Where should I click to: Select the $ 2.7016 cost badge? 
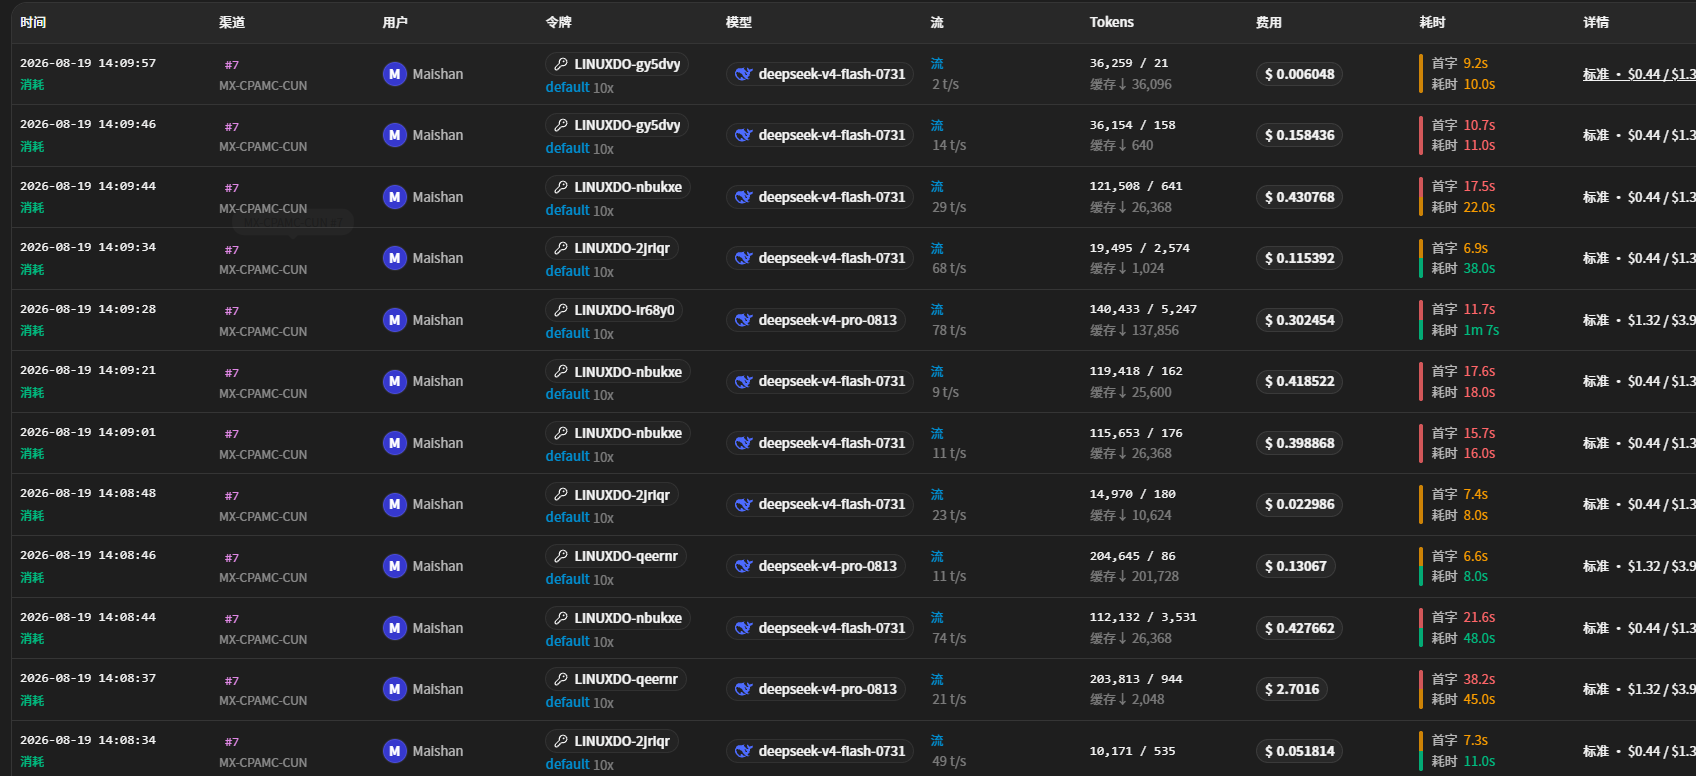1292,689
